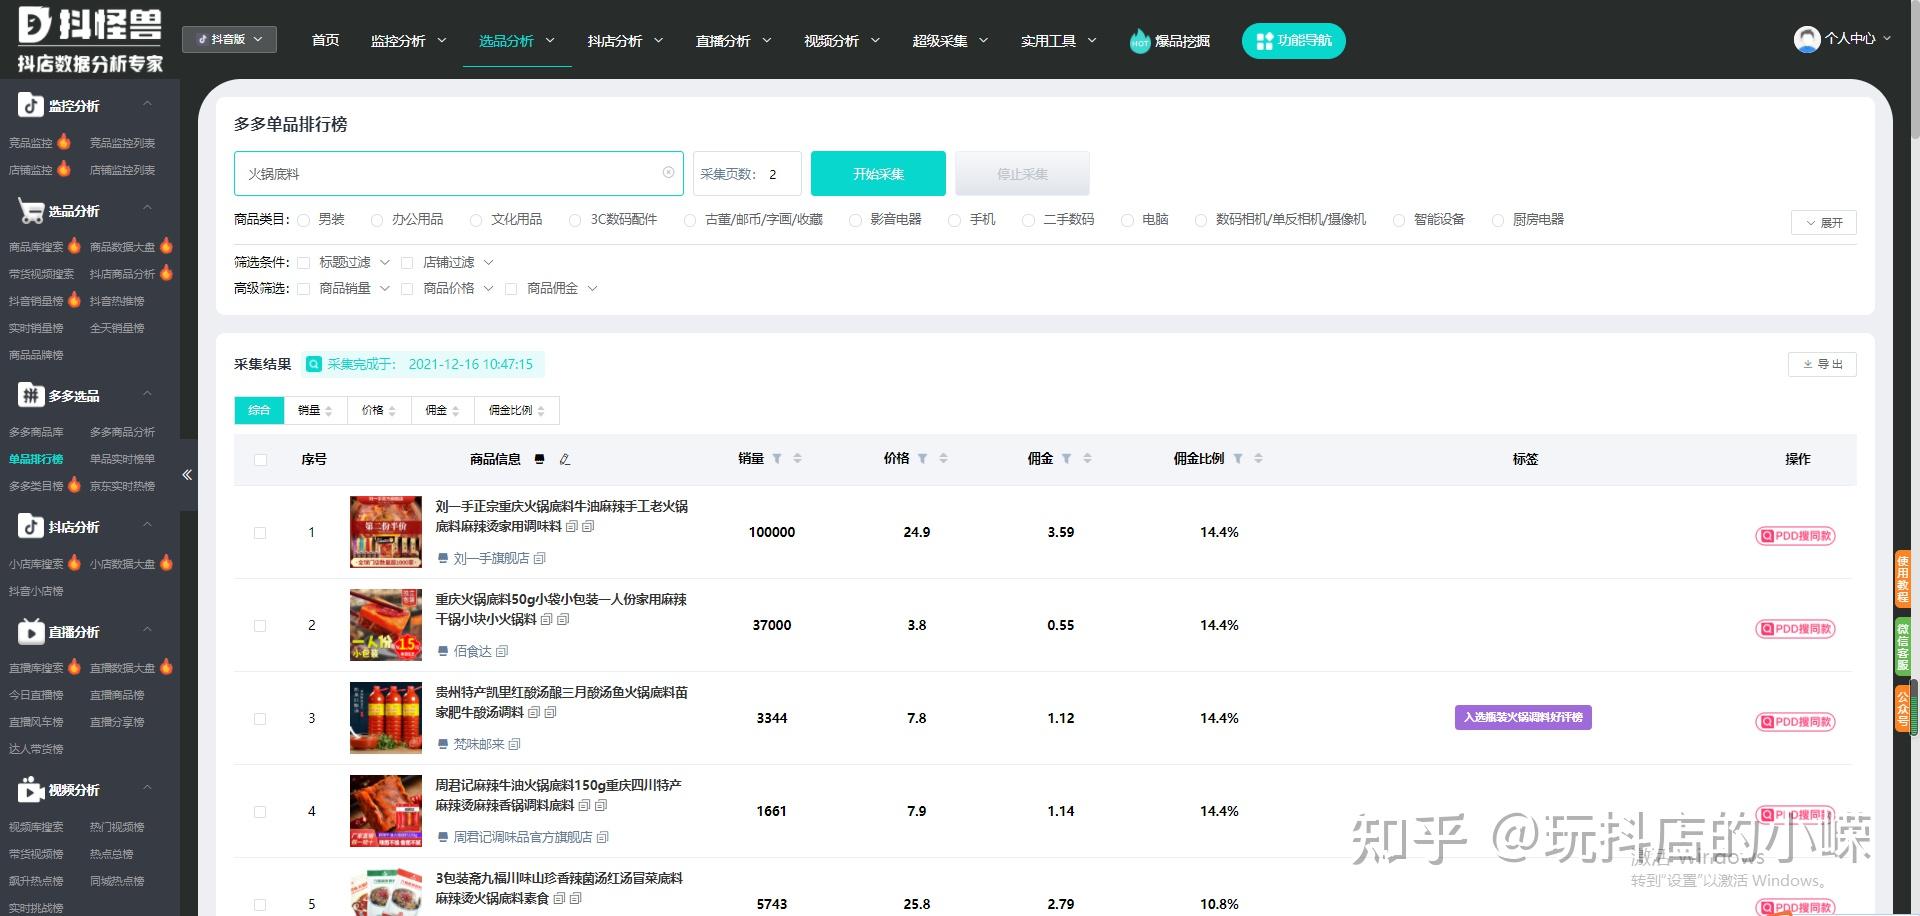Collapse the 选品分析 sidebar section chevron
The image size is (1920, 916).
click(148, 209)
